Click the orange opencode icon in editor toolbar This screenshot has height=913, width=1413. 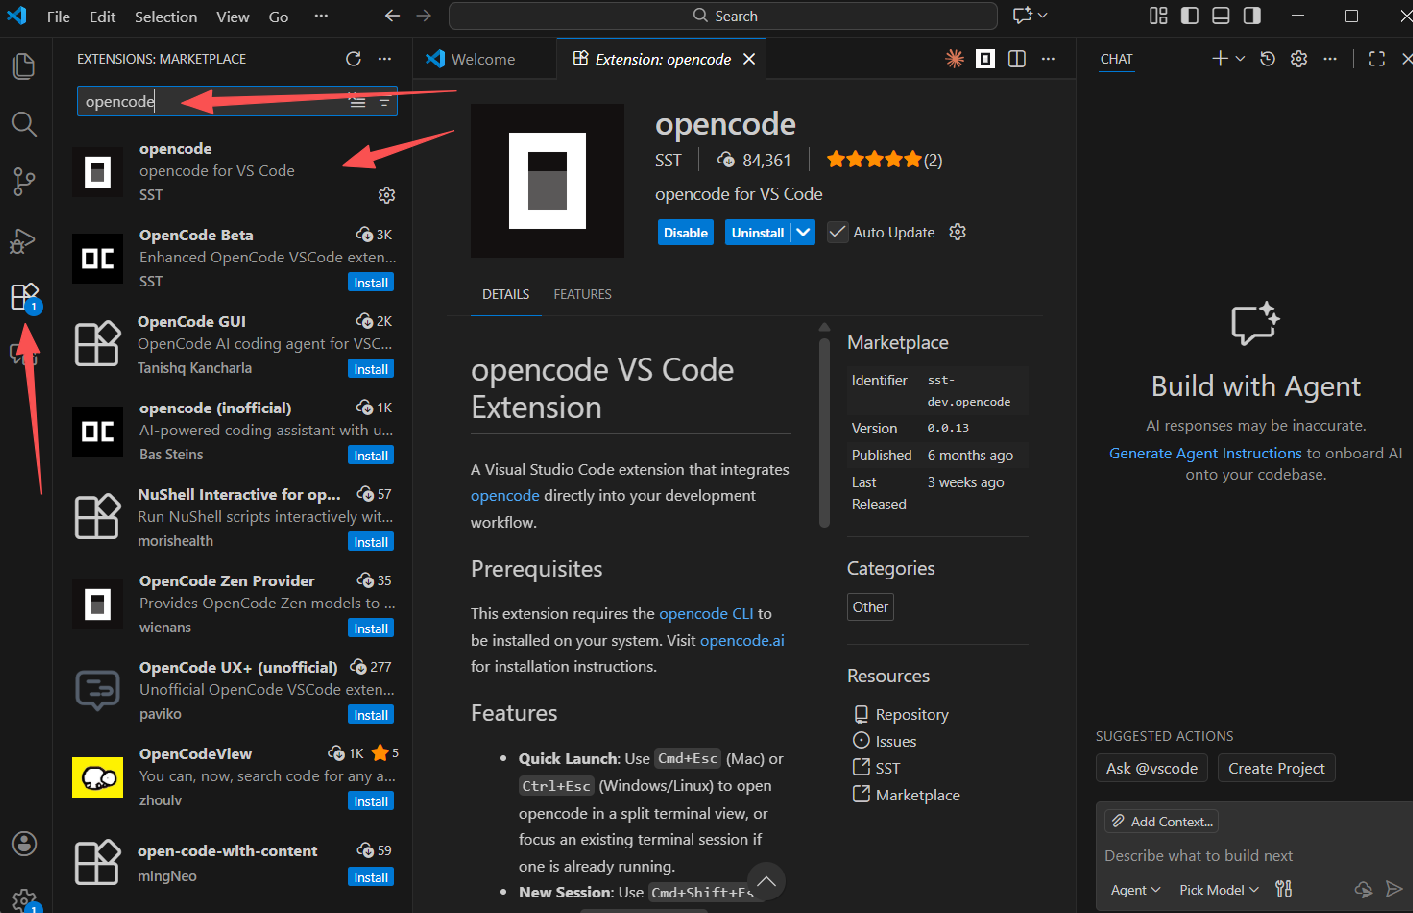[x=954, y=59]
